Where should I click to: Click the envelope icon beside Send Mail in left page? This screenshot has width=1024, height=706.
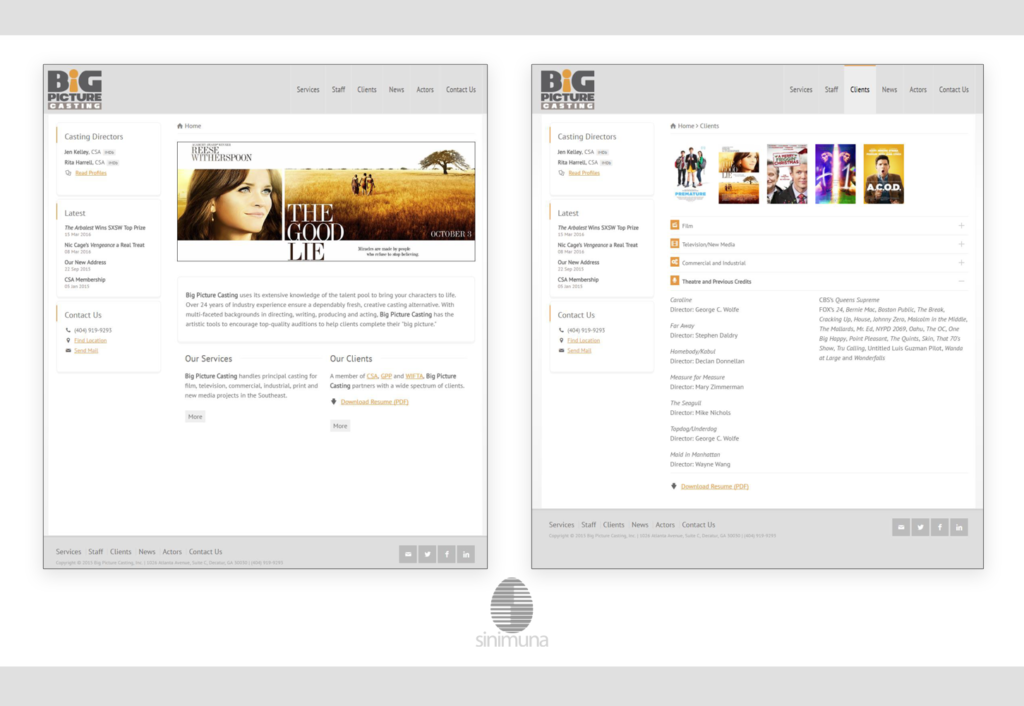click(68, 351)
